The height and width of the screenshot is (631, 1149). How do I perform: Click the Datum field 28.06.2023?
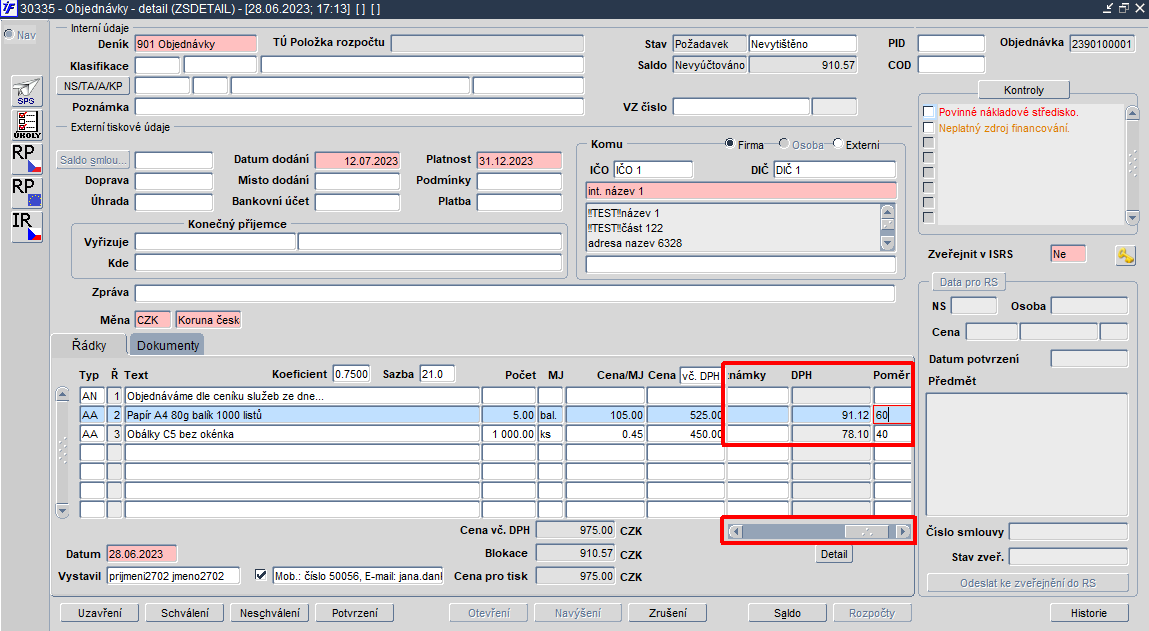click(142, 554)
